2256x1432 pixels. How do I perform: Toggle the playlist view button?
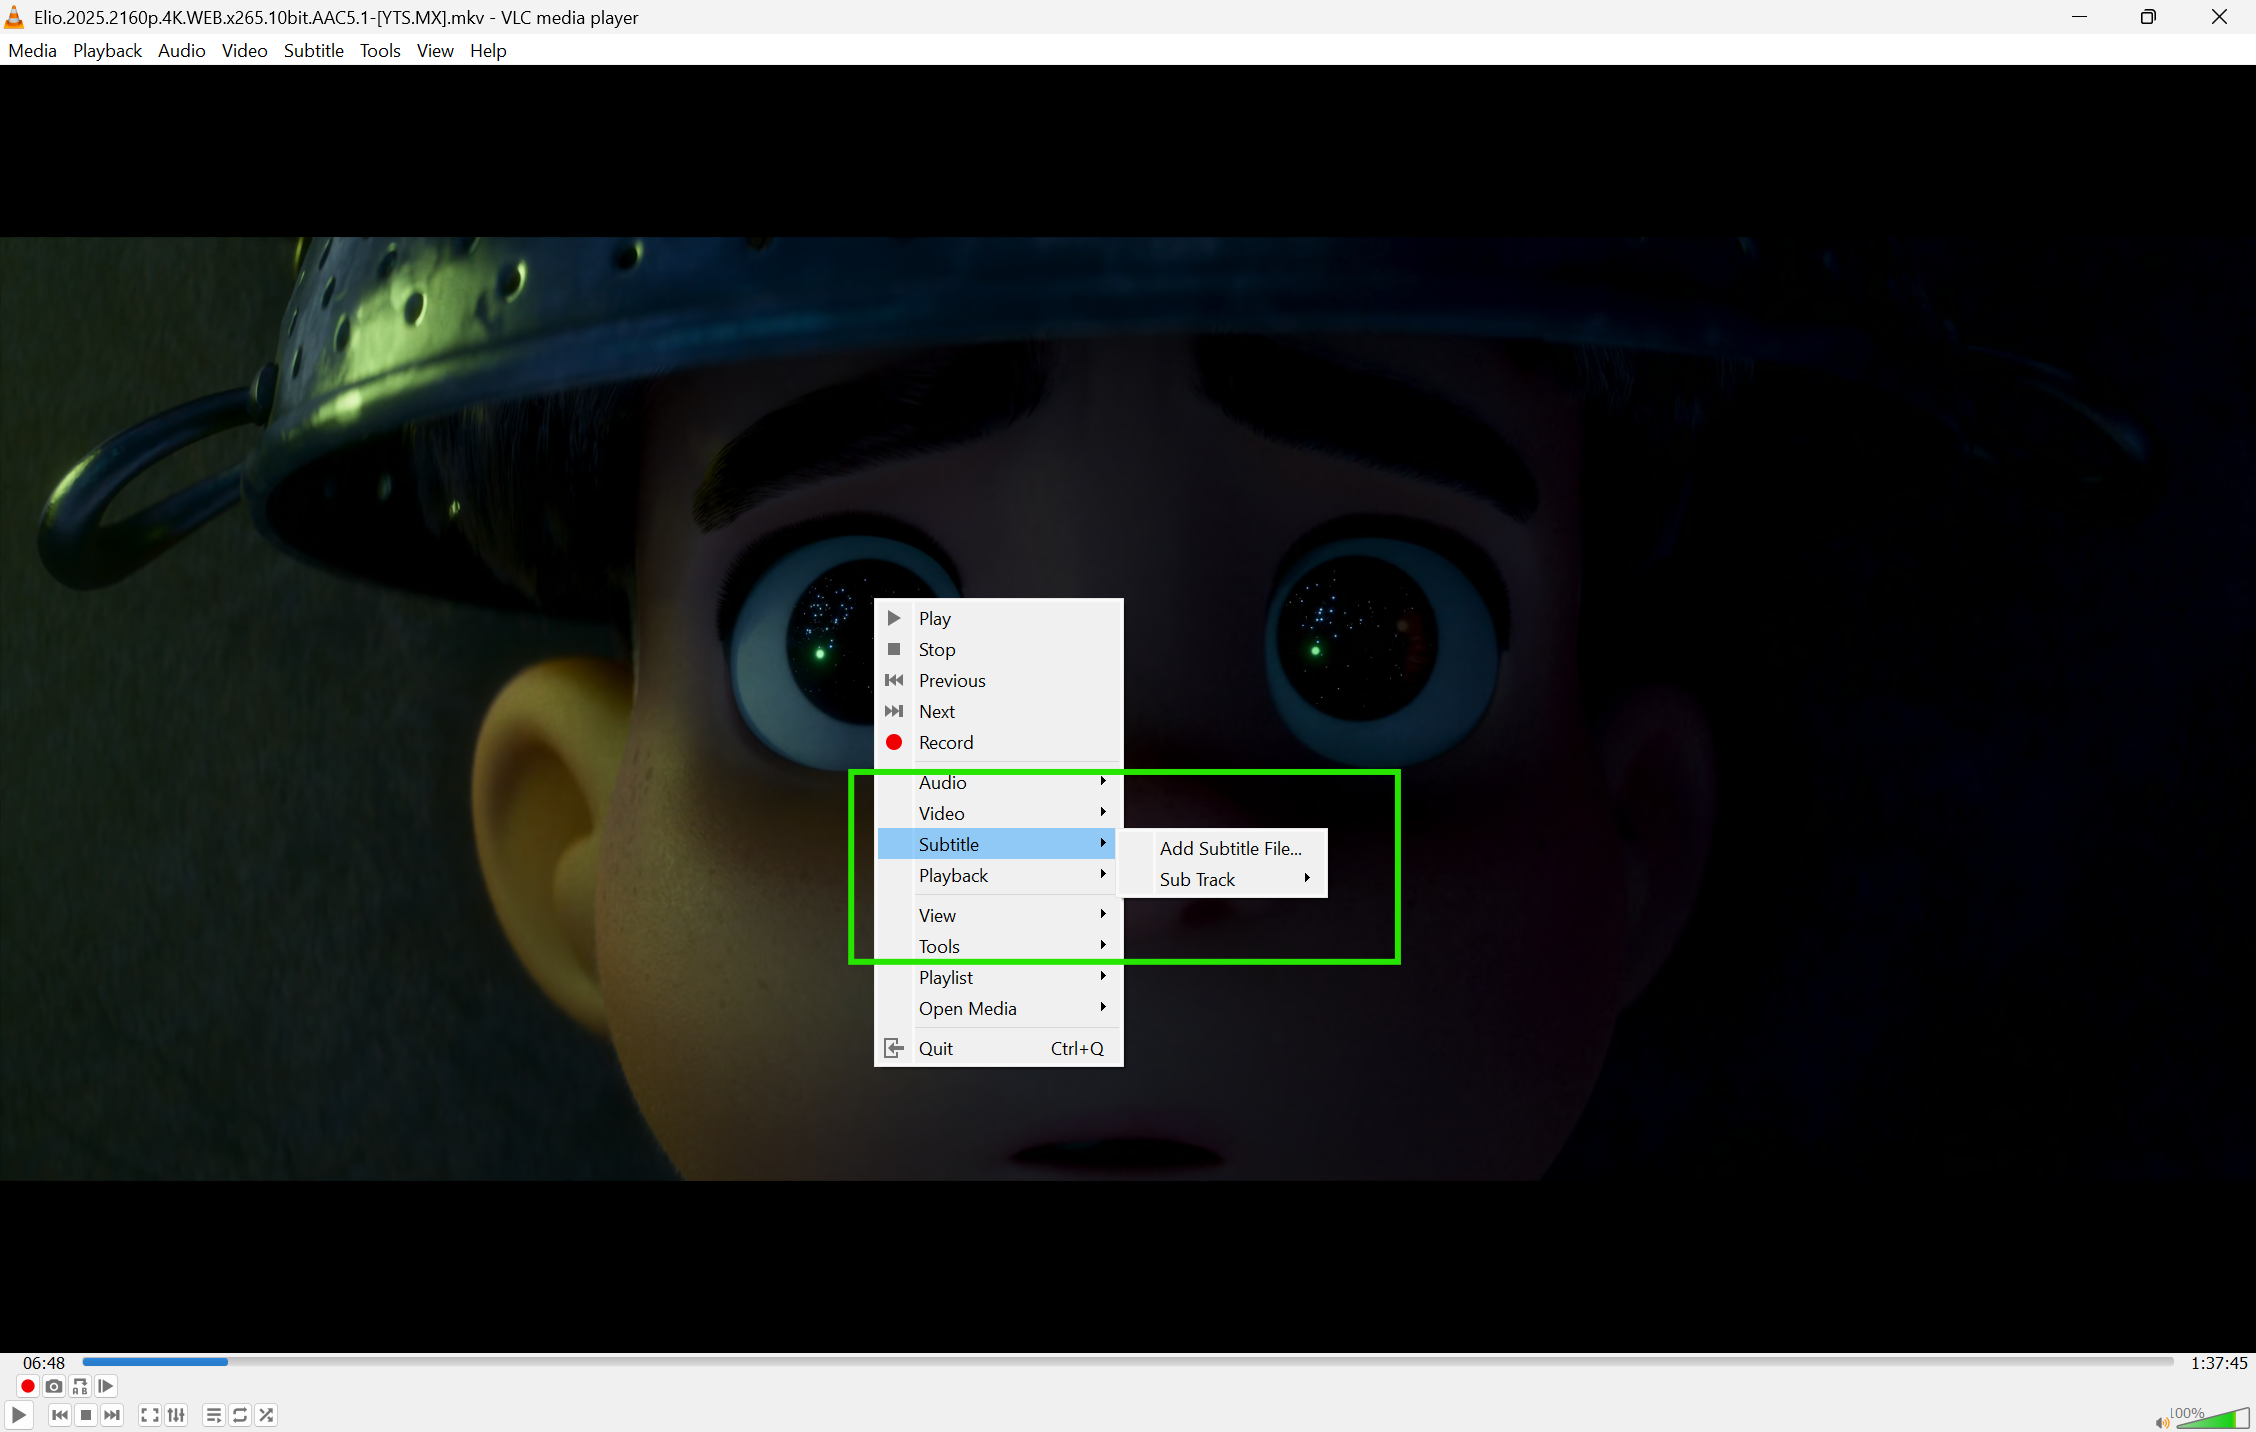coord(213,1415)
